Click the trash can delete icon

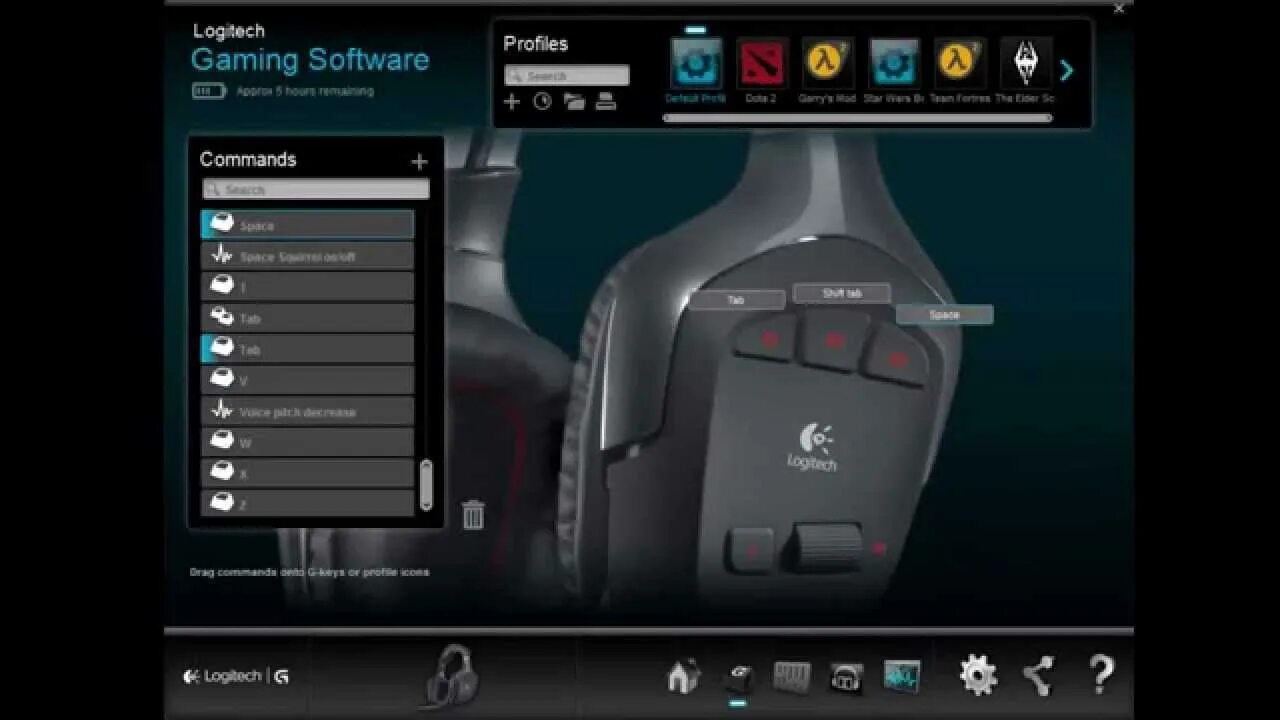coord(473,514)
